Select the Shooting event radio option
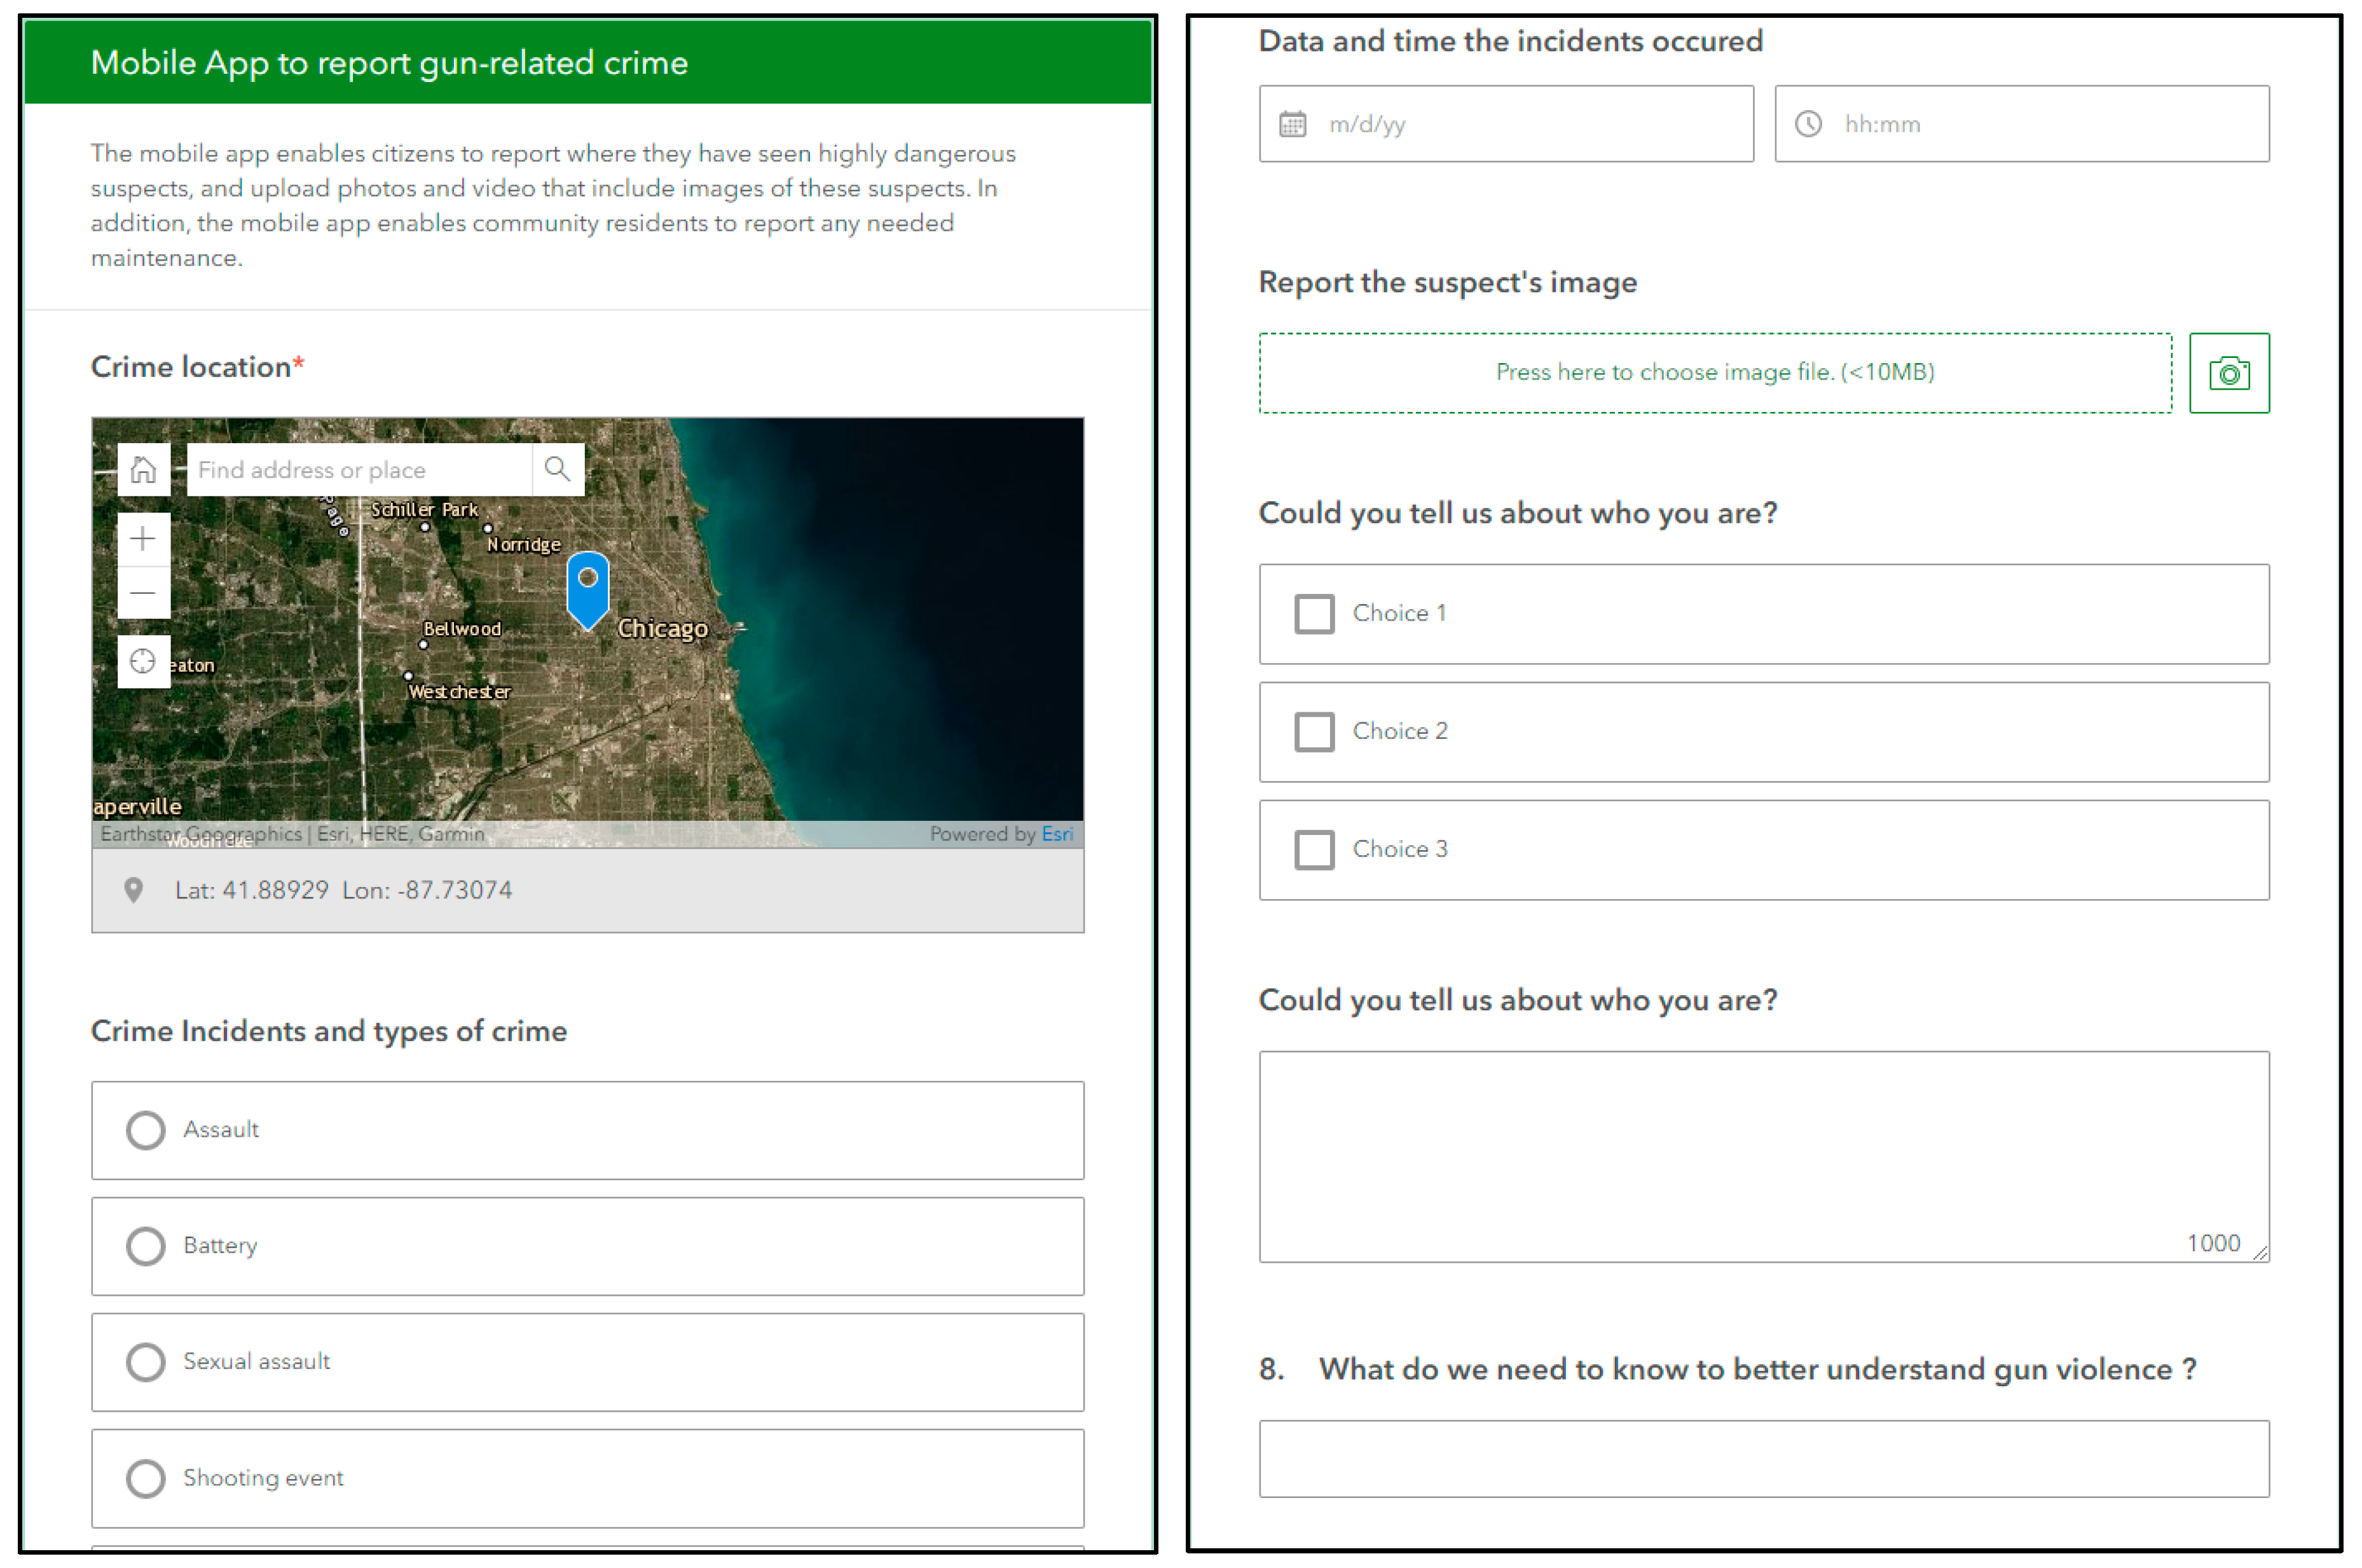 pyautogui.click(x=146, y=1478)
